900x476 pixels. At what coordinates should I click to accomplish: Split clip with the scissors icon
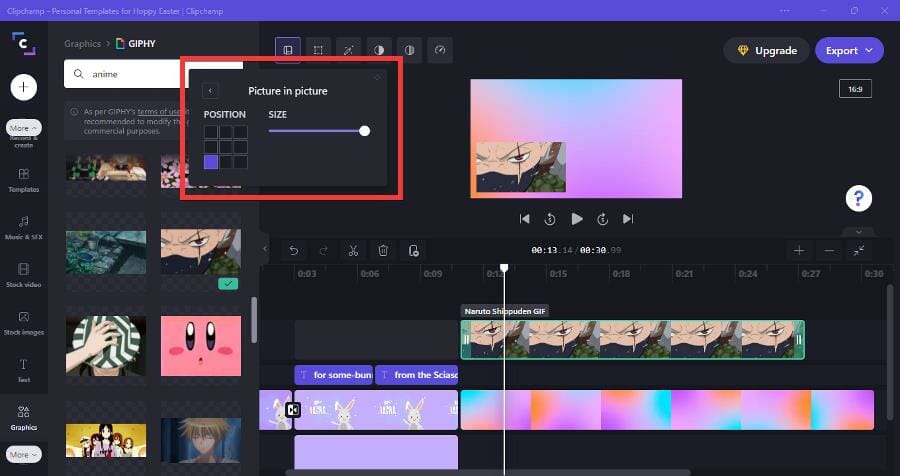pyautogui.click(x=353, y=250)
